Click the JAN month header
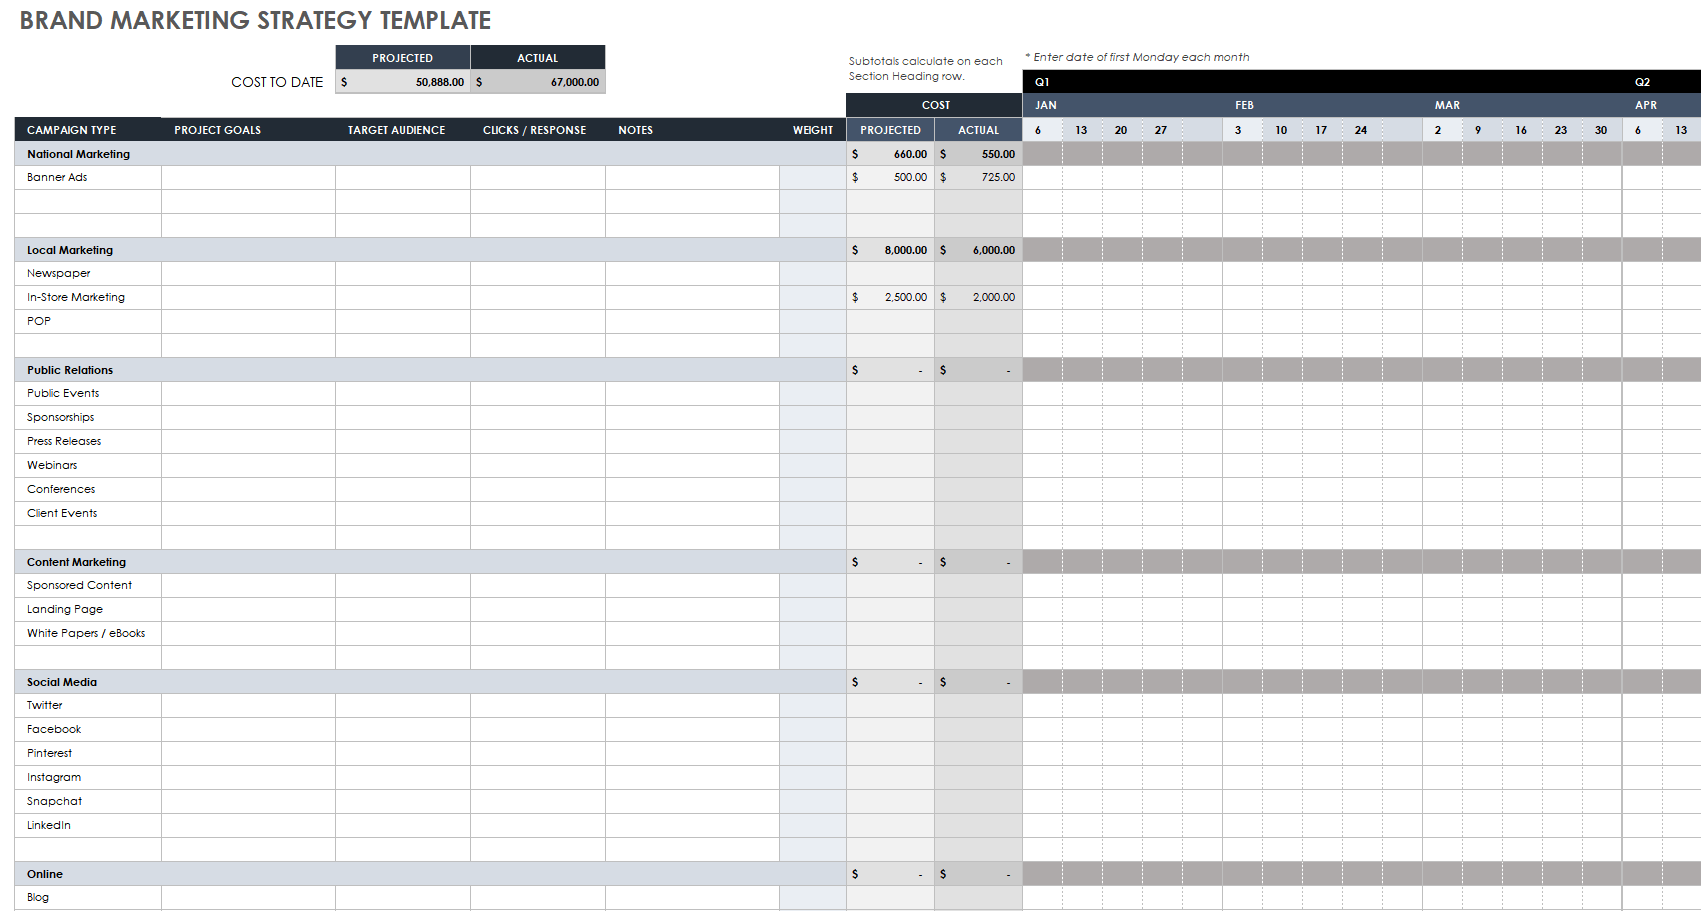Screen dimensions: 1701x911 click(1046, 105)
